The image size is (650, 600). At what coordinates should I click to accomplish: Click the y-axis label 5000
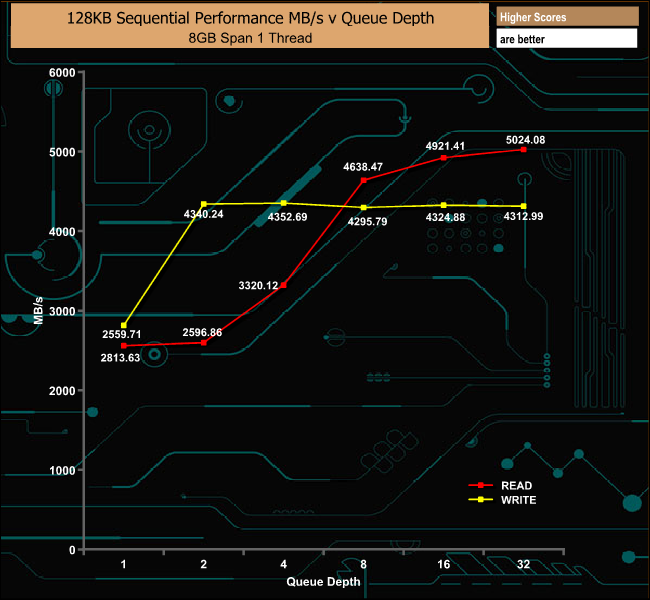point(62,153)
